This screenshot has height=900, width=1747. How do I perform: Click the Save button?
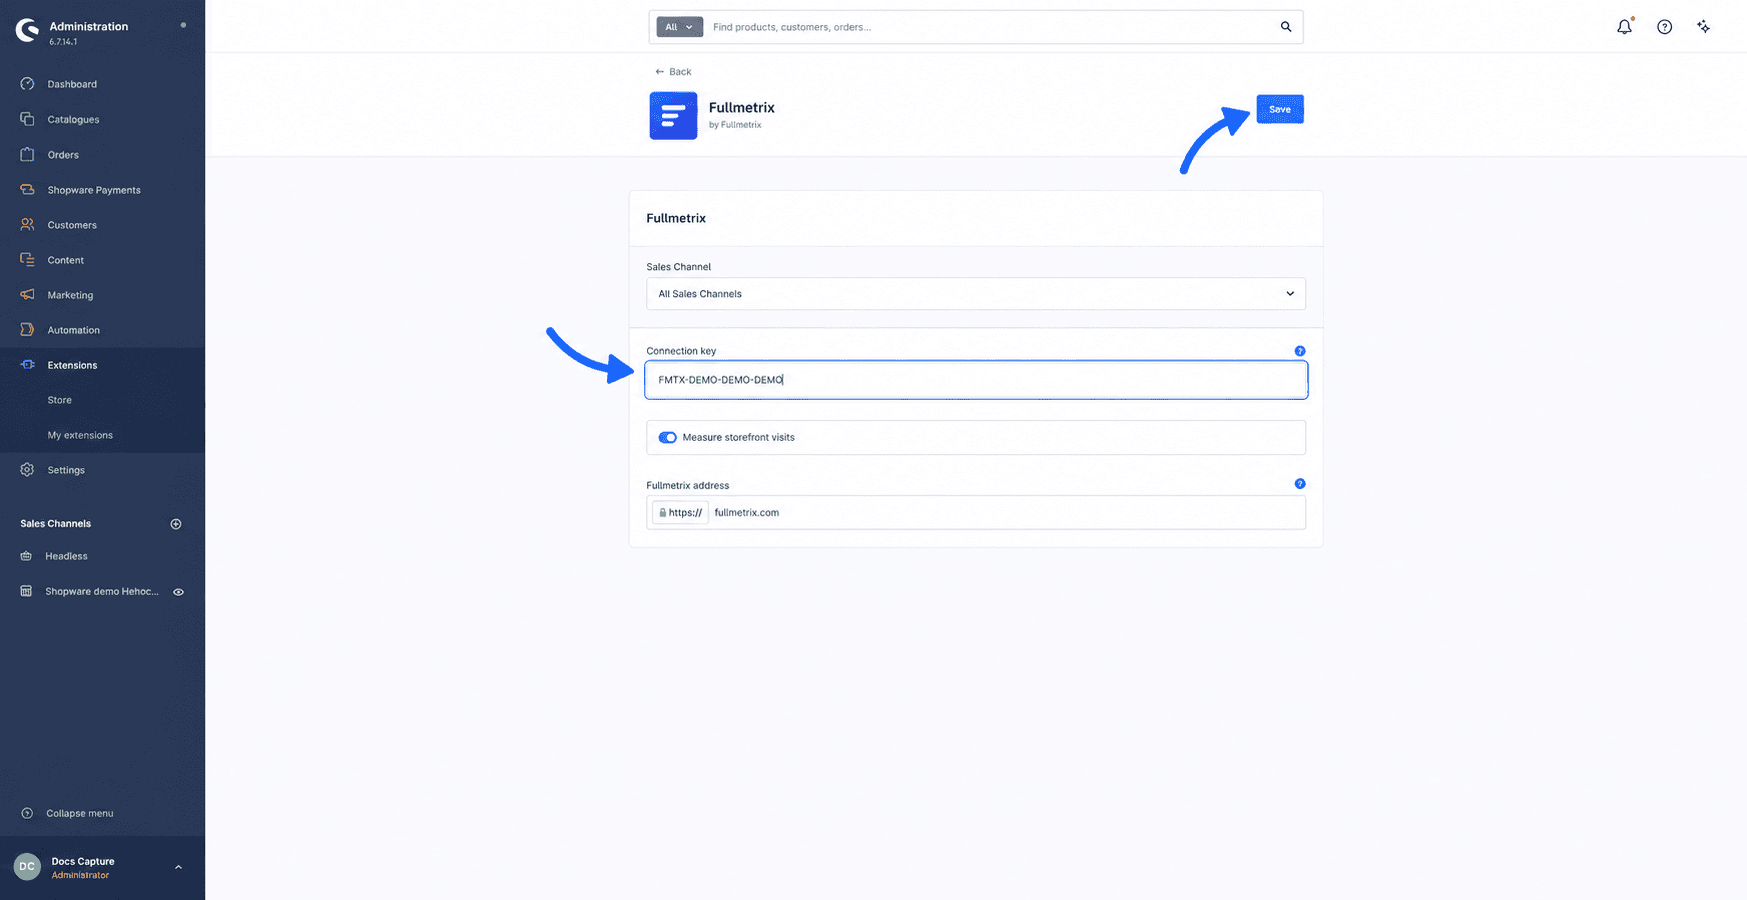tap(1280, 109)
